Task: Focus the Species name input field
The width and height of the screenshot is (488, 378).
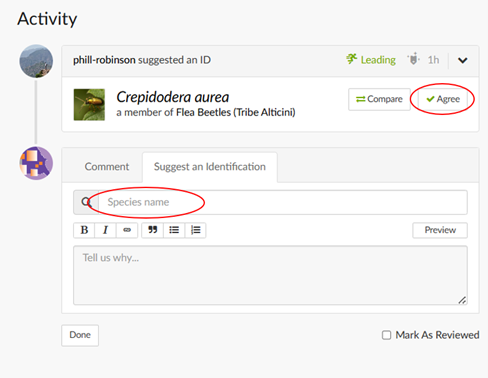Action: [283, 202]
